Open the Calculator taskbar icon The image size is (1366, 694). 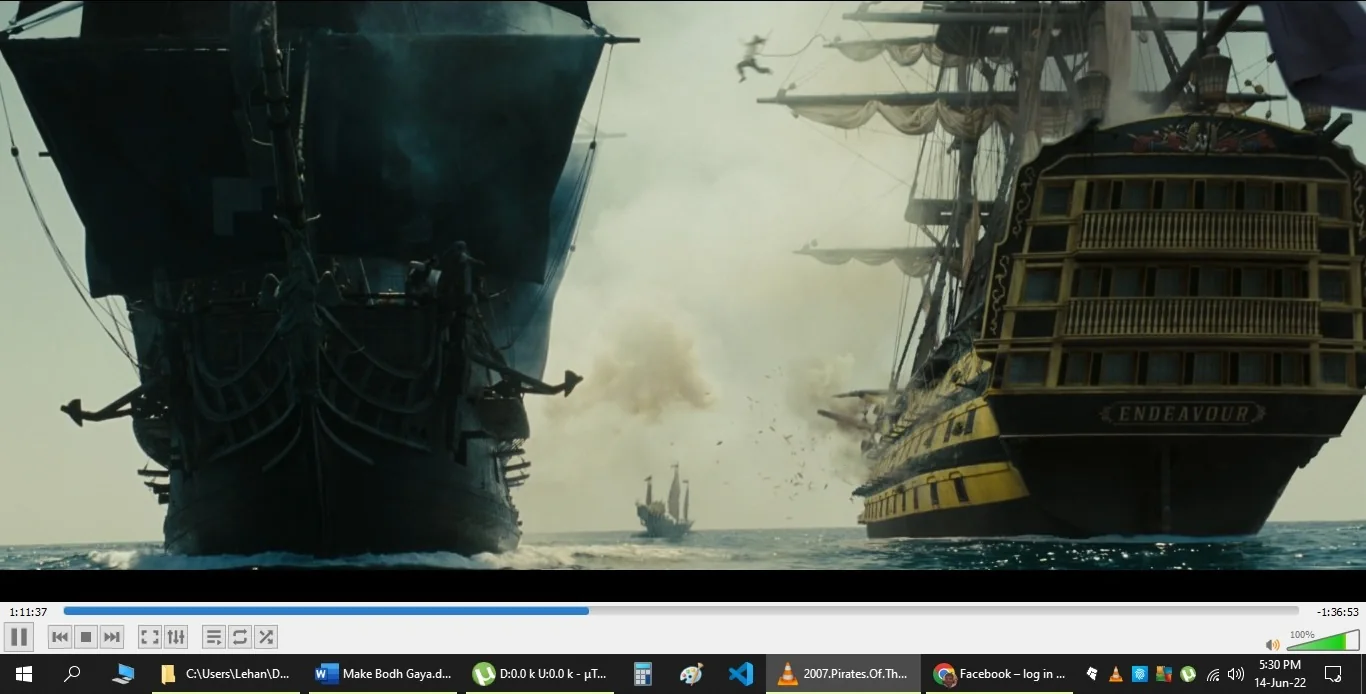point(643,674)
